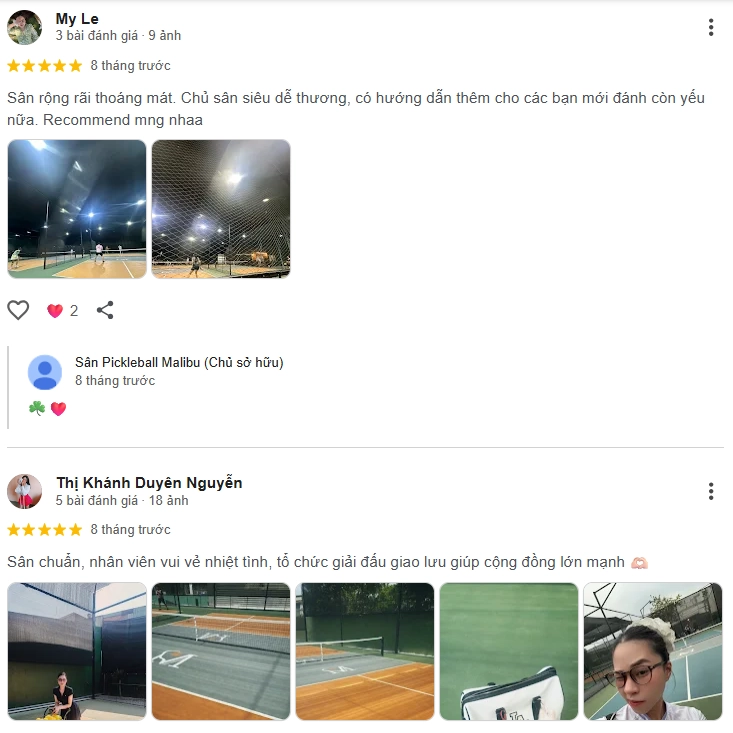Open My Le's profile avatar
733x733 pixels.
click(24, 28)
